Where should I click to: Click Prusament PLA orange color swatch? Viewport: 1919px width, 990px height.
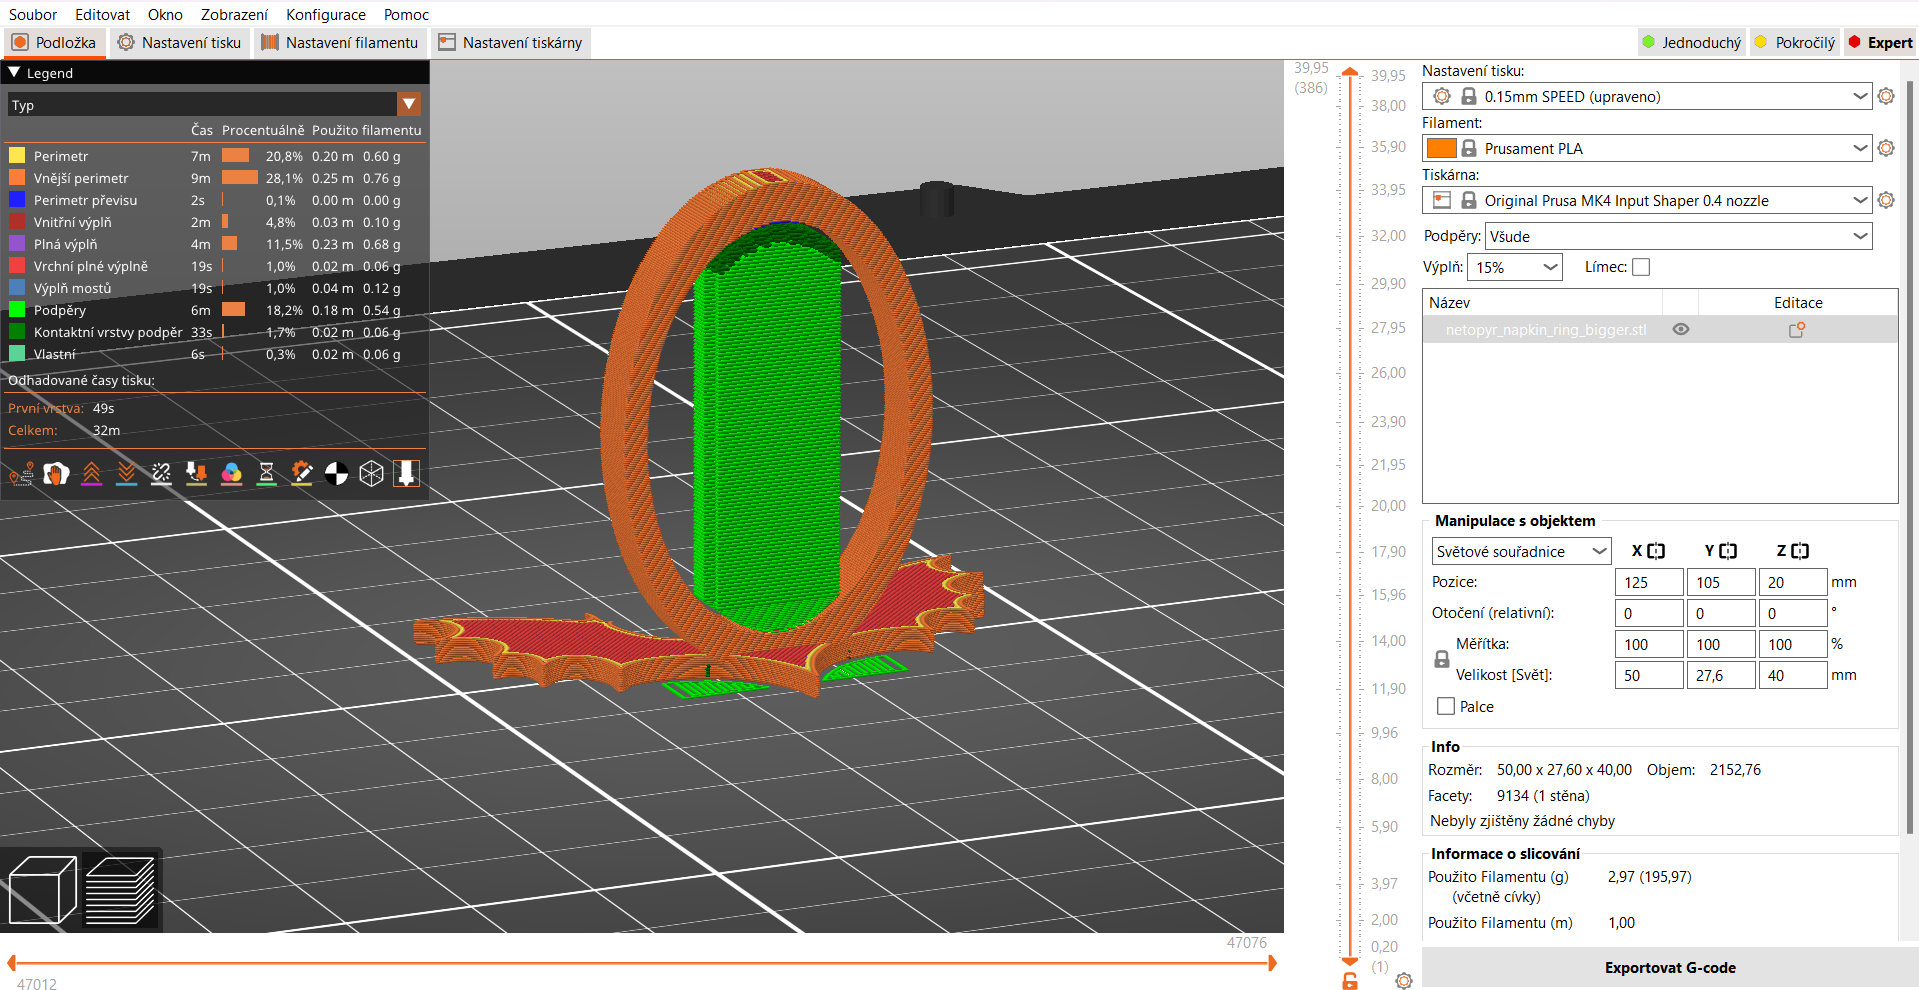pos(1441,148)
